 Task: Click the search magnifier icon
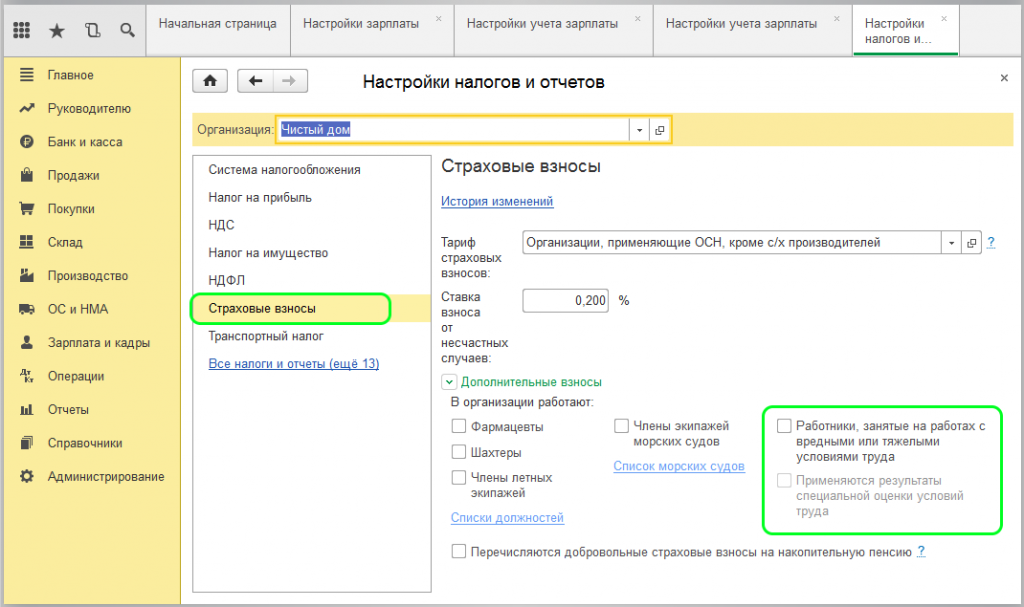click(127, 30)
